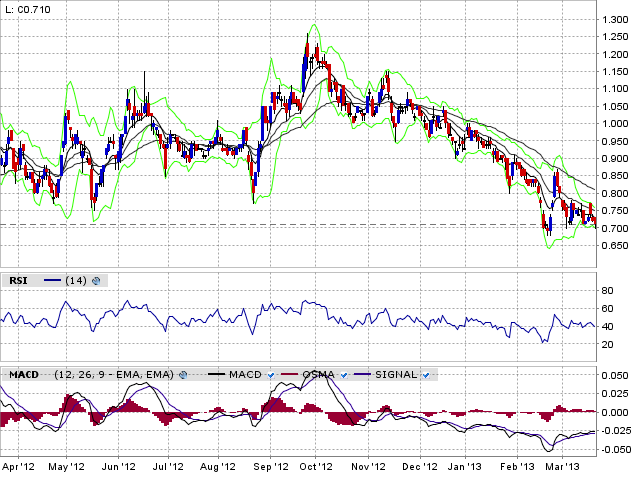This screenshot has width=640, height=480.
Task: Click the Mar '13 date axis label
Action: click(562, 467)
